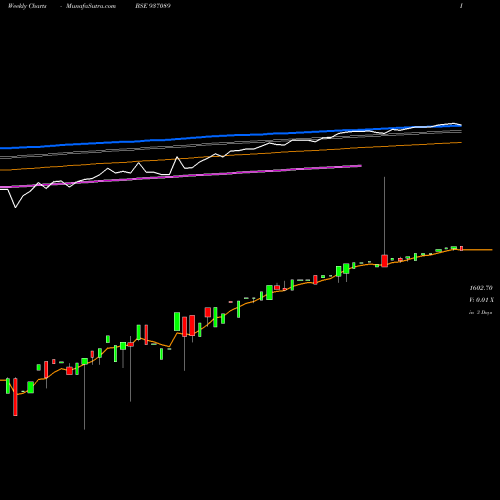500x500 pixels.
Task: Click the red candle with the tallest upper wick
Action: click(384, 261)
